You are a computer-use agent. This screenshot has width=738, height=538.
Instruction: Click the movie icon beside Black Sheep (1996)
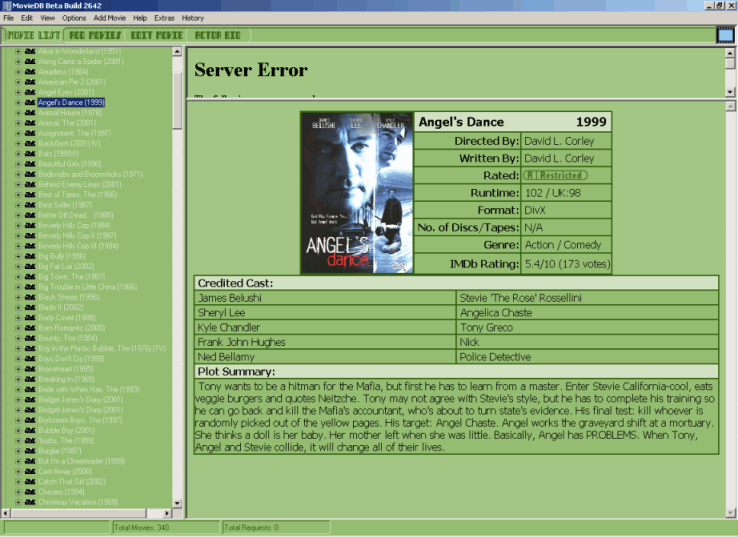pos(30,297)
